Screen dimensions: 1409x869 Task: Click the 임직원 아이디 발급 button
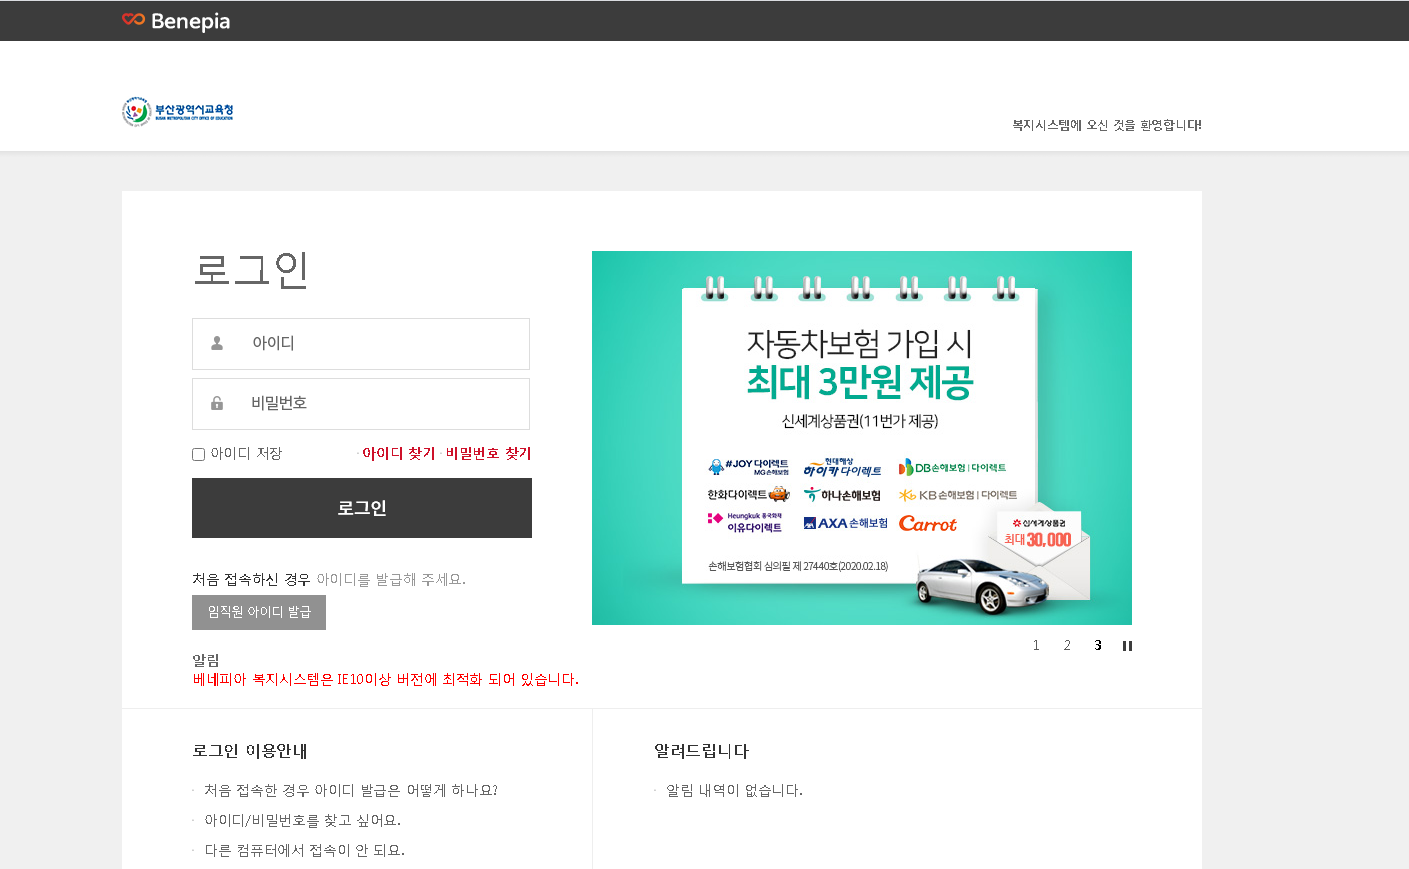pyautogui.click(x=259, y=612)
